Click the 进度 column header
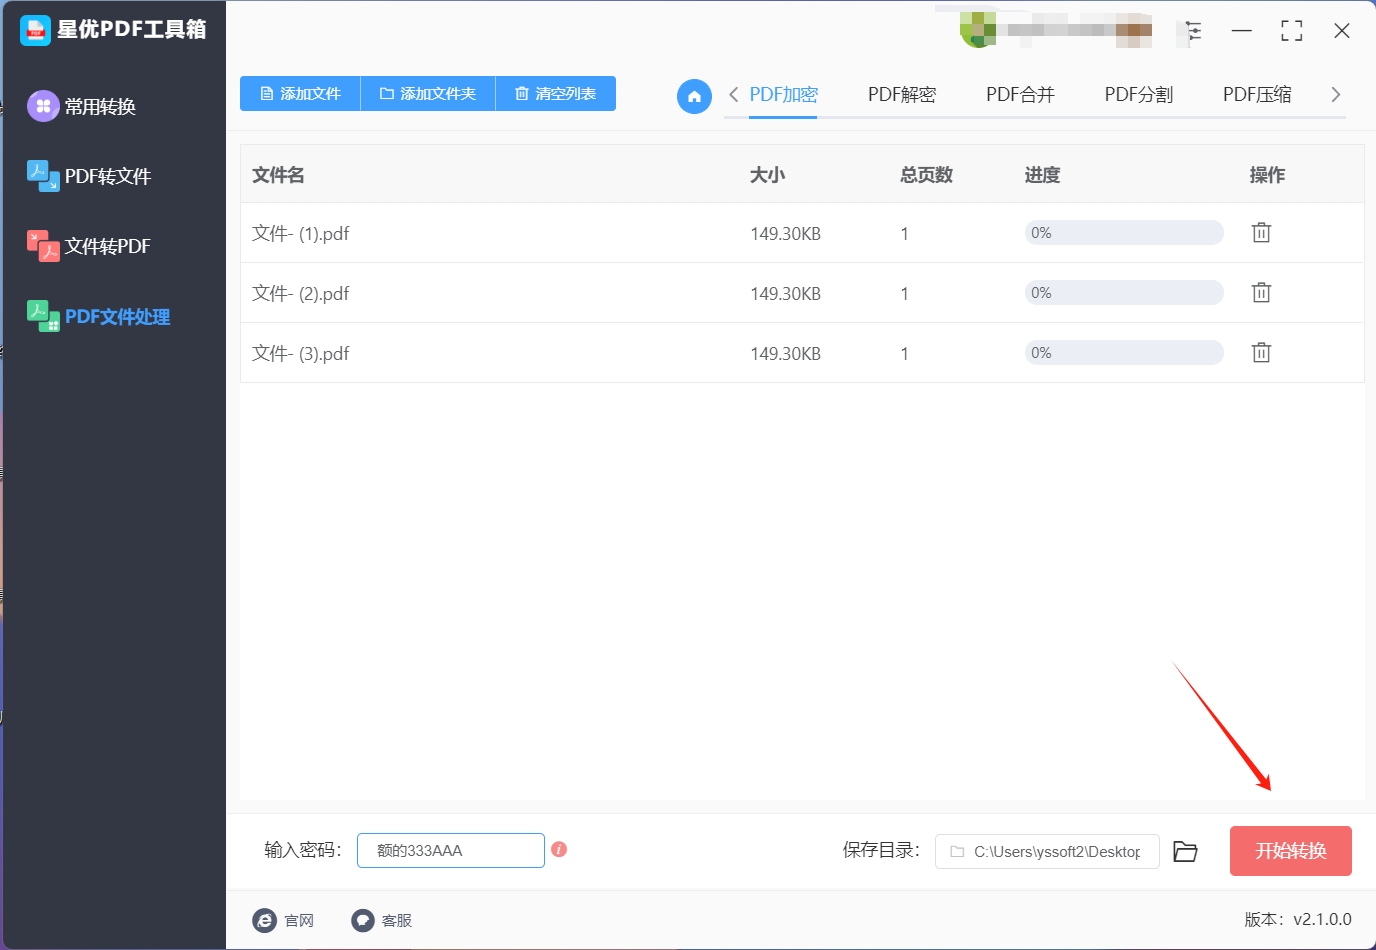Image resolution: width=1376 pixels, height=950 pixels. coord(1042,175)
